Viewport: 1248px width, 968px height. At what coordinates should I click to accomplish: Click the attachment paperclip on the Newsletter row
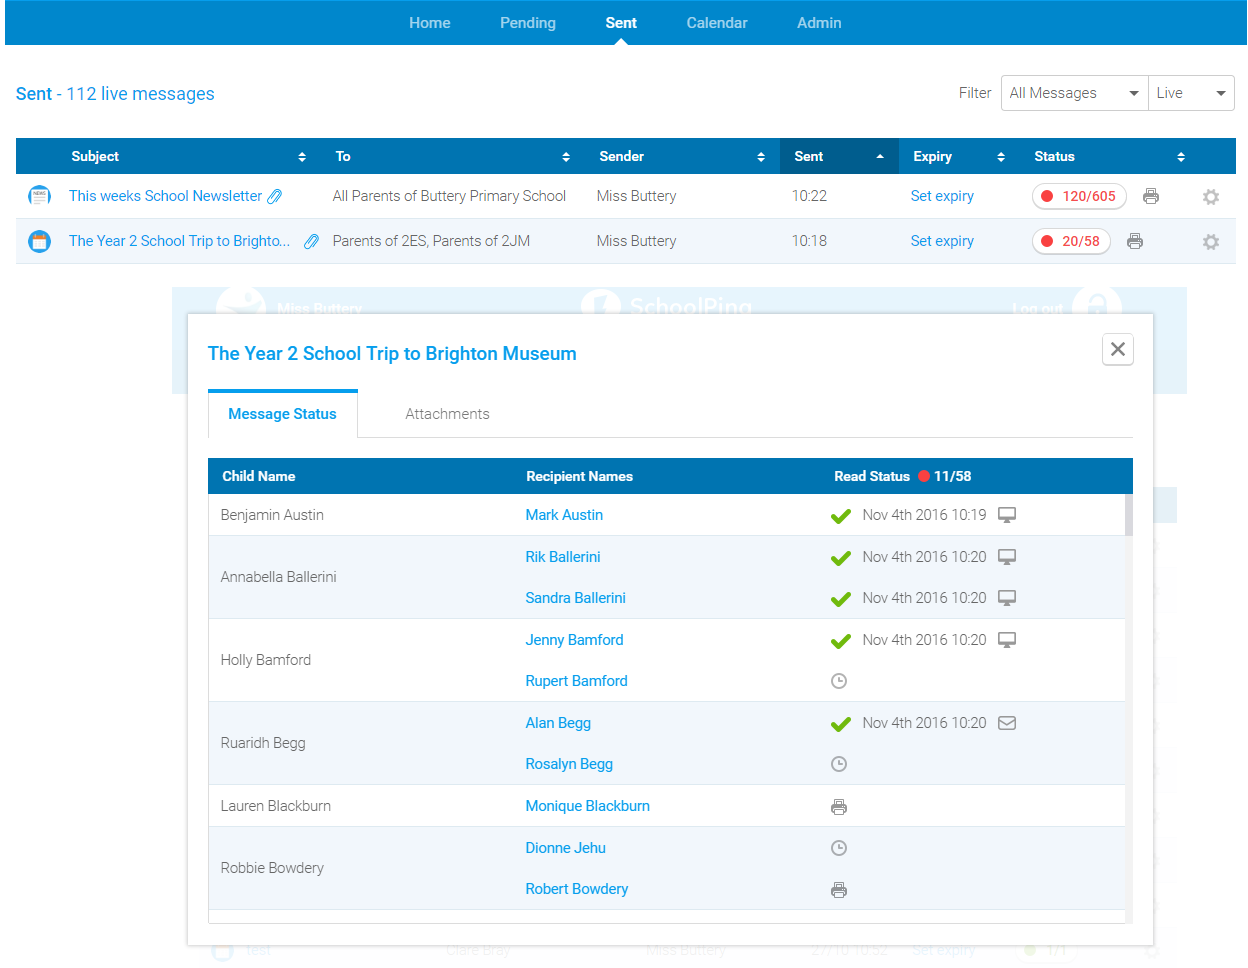(x=274, y=197)
